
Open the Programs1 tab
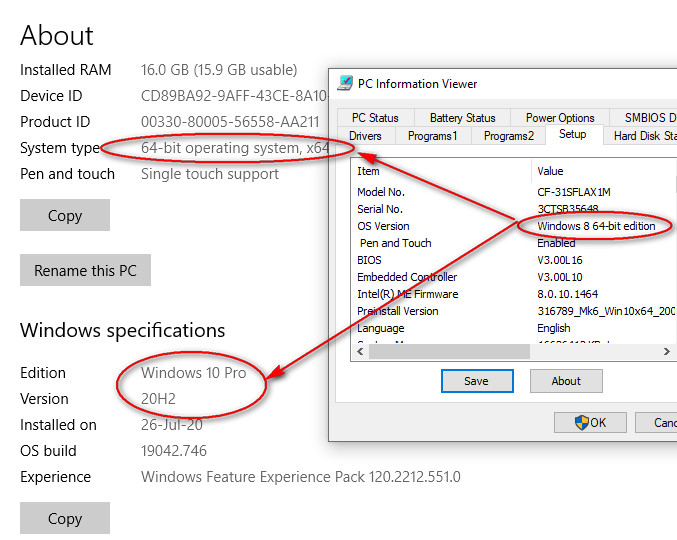point(432,136)
